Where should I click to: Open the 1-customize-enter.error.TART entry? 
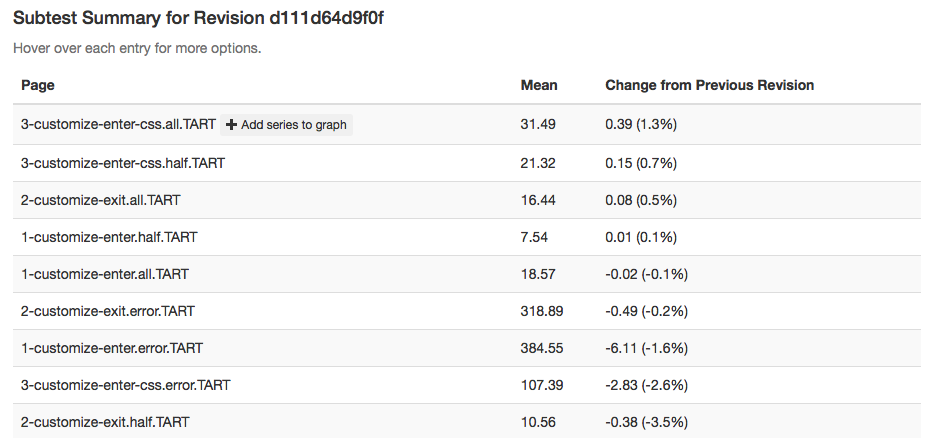[111, 348]
